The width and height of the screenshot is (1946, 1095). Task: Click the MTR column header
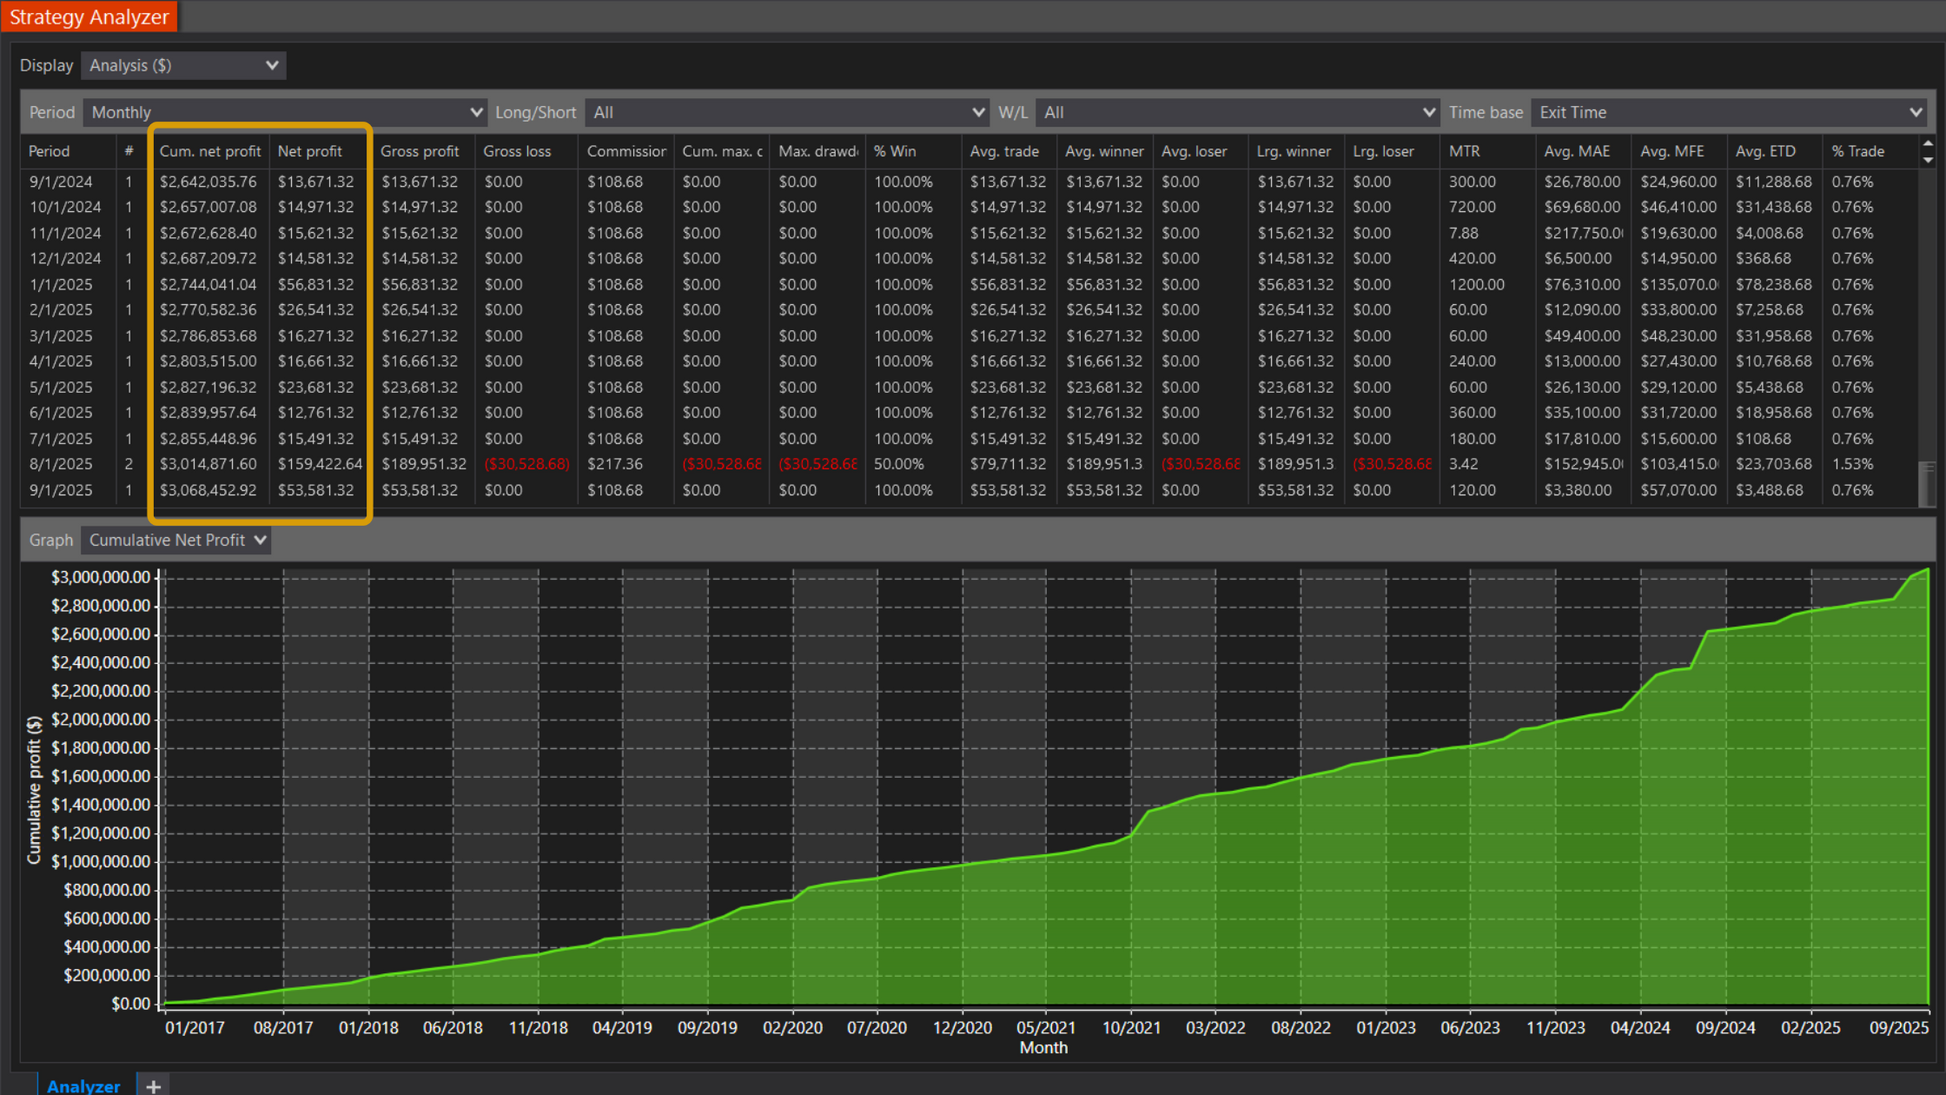tap(1464, 151)
